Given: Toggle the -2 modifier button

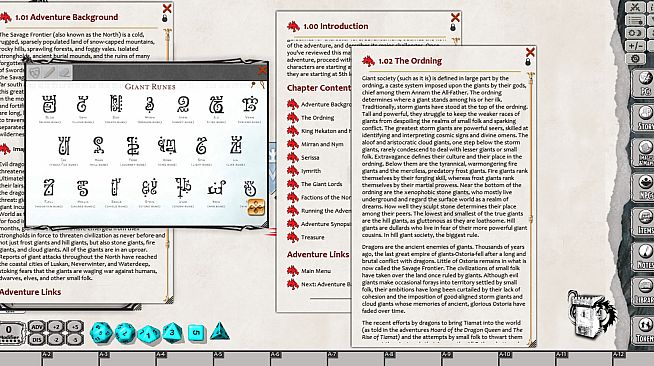Looking at the screenshot, I should (56, 339).
